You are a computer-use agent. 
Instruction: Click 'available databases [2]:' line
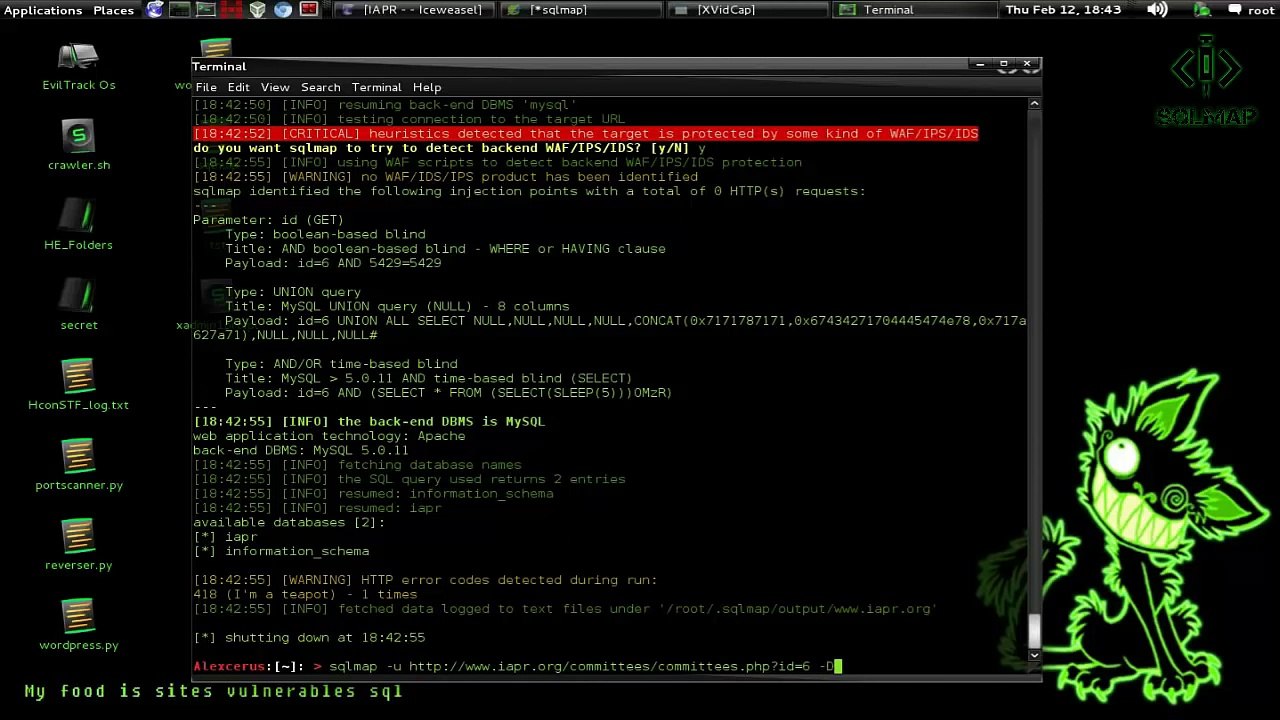(x=289, y=522)
